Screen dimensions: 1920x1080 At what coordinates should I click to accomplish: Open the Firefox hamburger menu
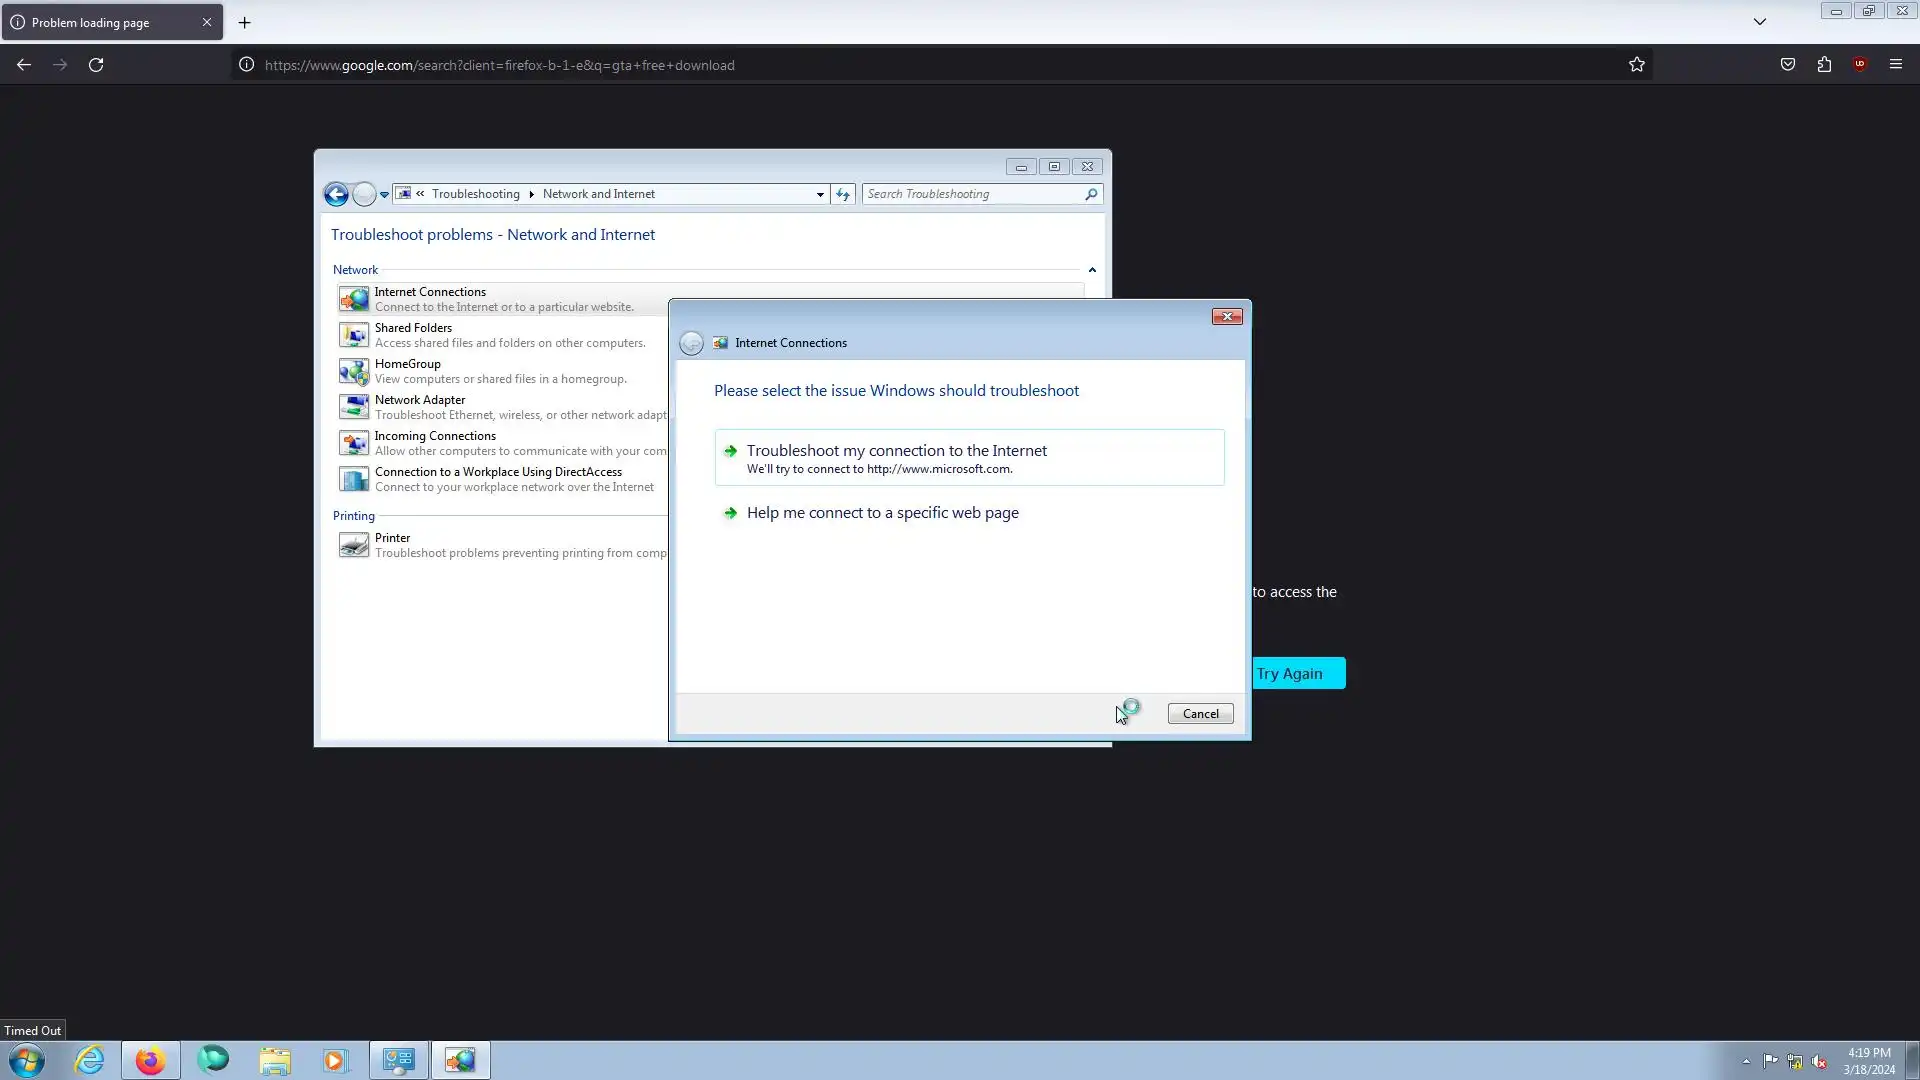[1895, 65]
